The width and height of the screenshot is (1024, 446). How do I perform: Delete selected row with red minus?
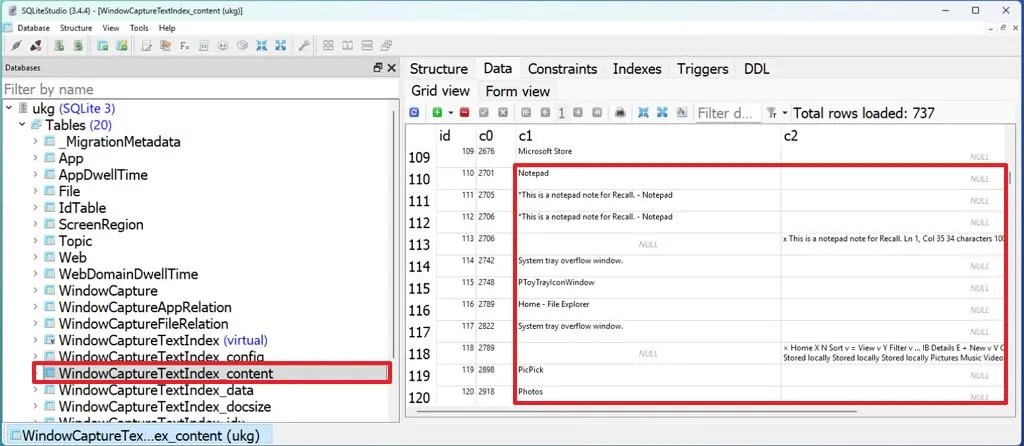pyautogui.click(x=464, y=113)
